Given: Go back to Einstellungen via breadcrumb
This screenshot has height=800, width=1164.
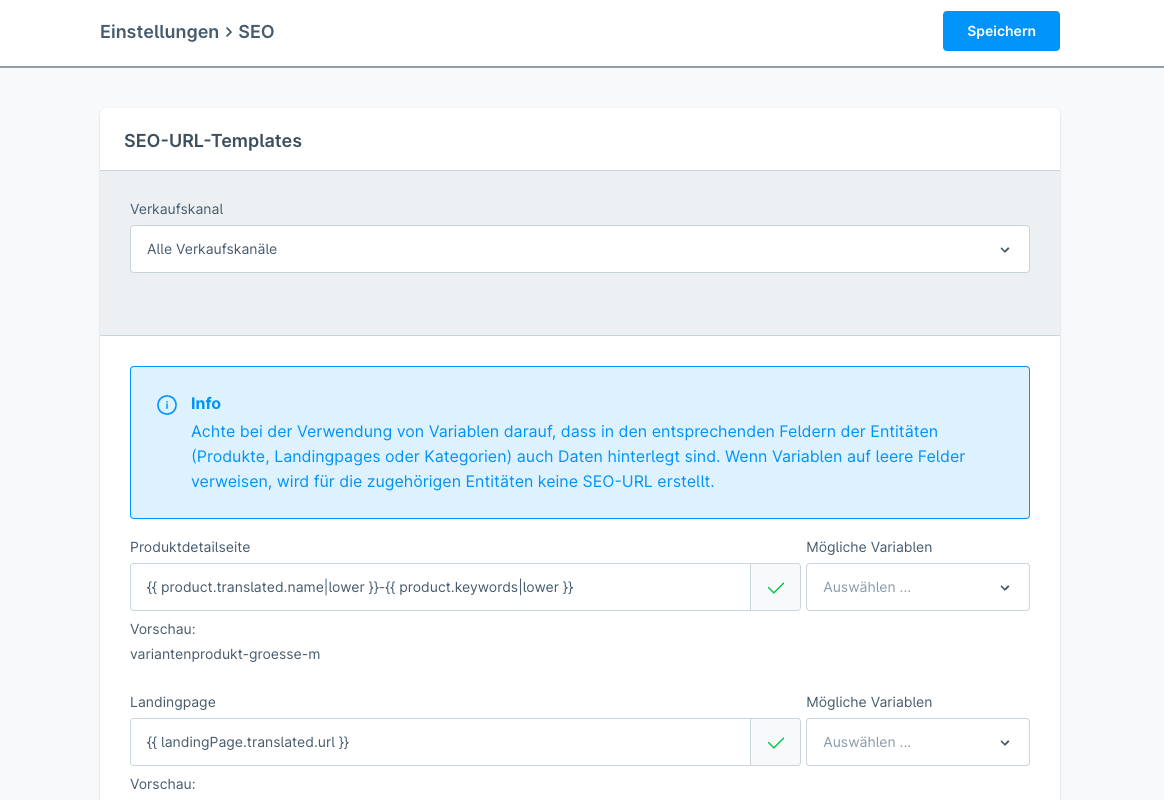Looking at the screenshot, I should click(x=159, y=32).
